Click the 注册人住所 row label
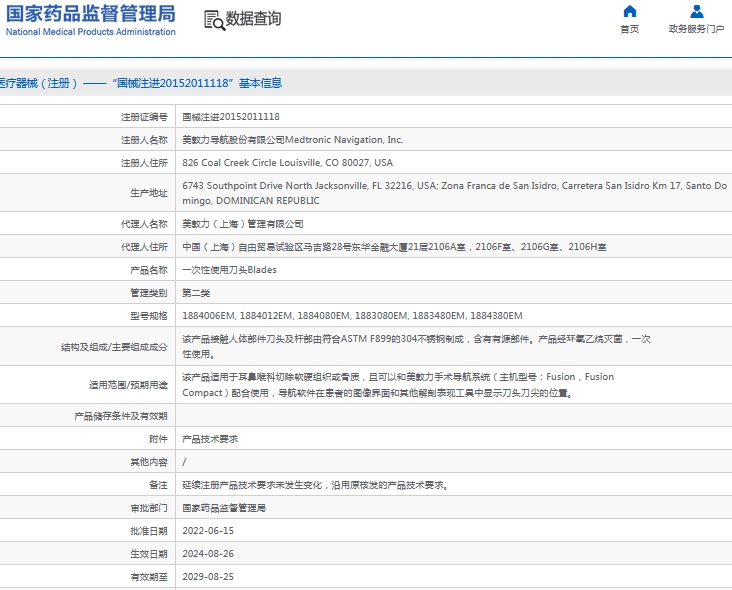The height and width of the screenshot is (590, 732). point(144,162)
